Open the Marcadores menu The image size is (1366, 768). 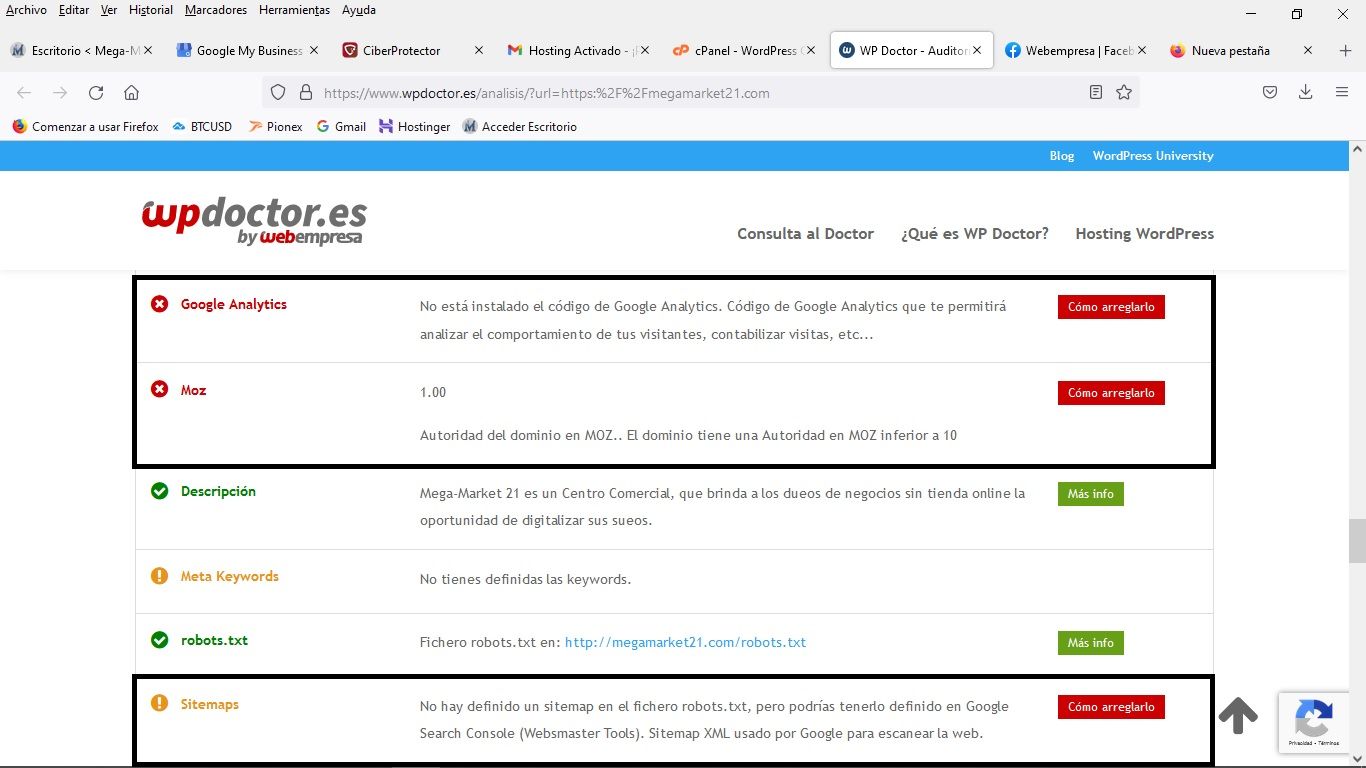[216, 10]
